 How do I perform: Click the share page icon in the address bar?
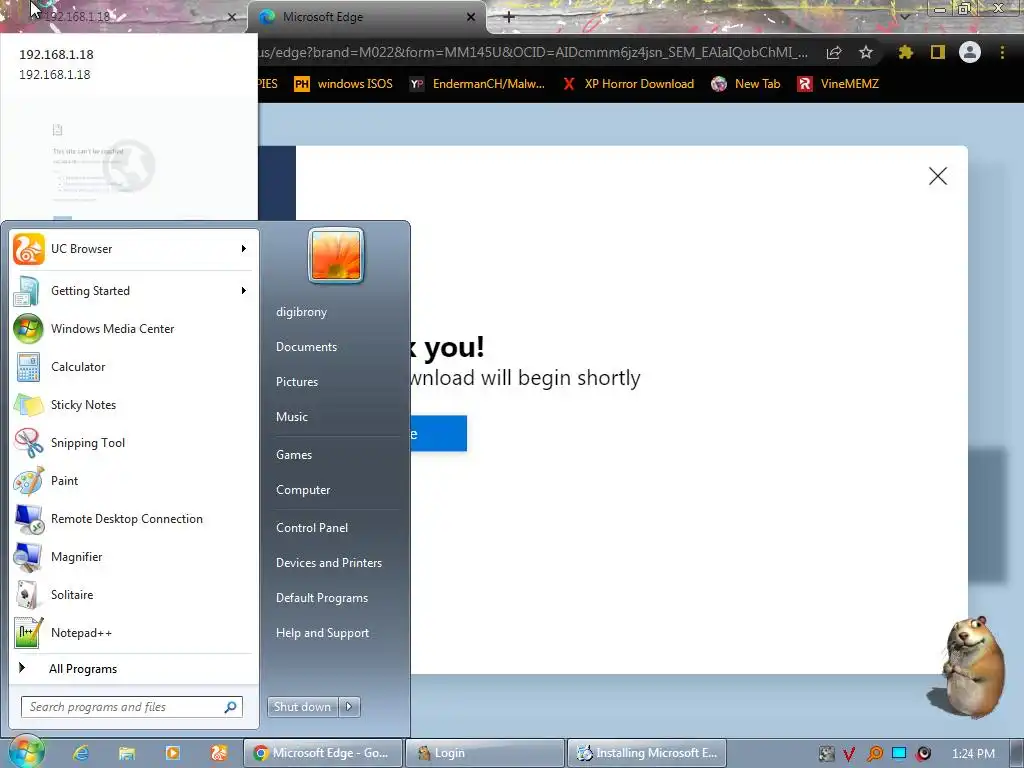[x=834, y=53]
